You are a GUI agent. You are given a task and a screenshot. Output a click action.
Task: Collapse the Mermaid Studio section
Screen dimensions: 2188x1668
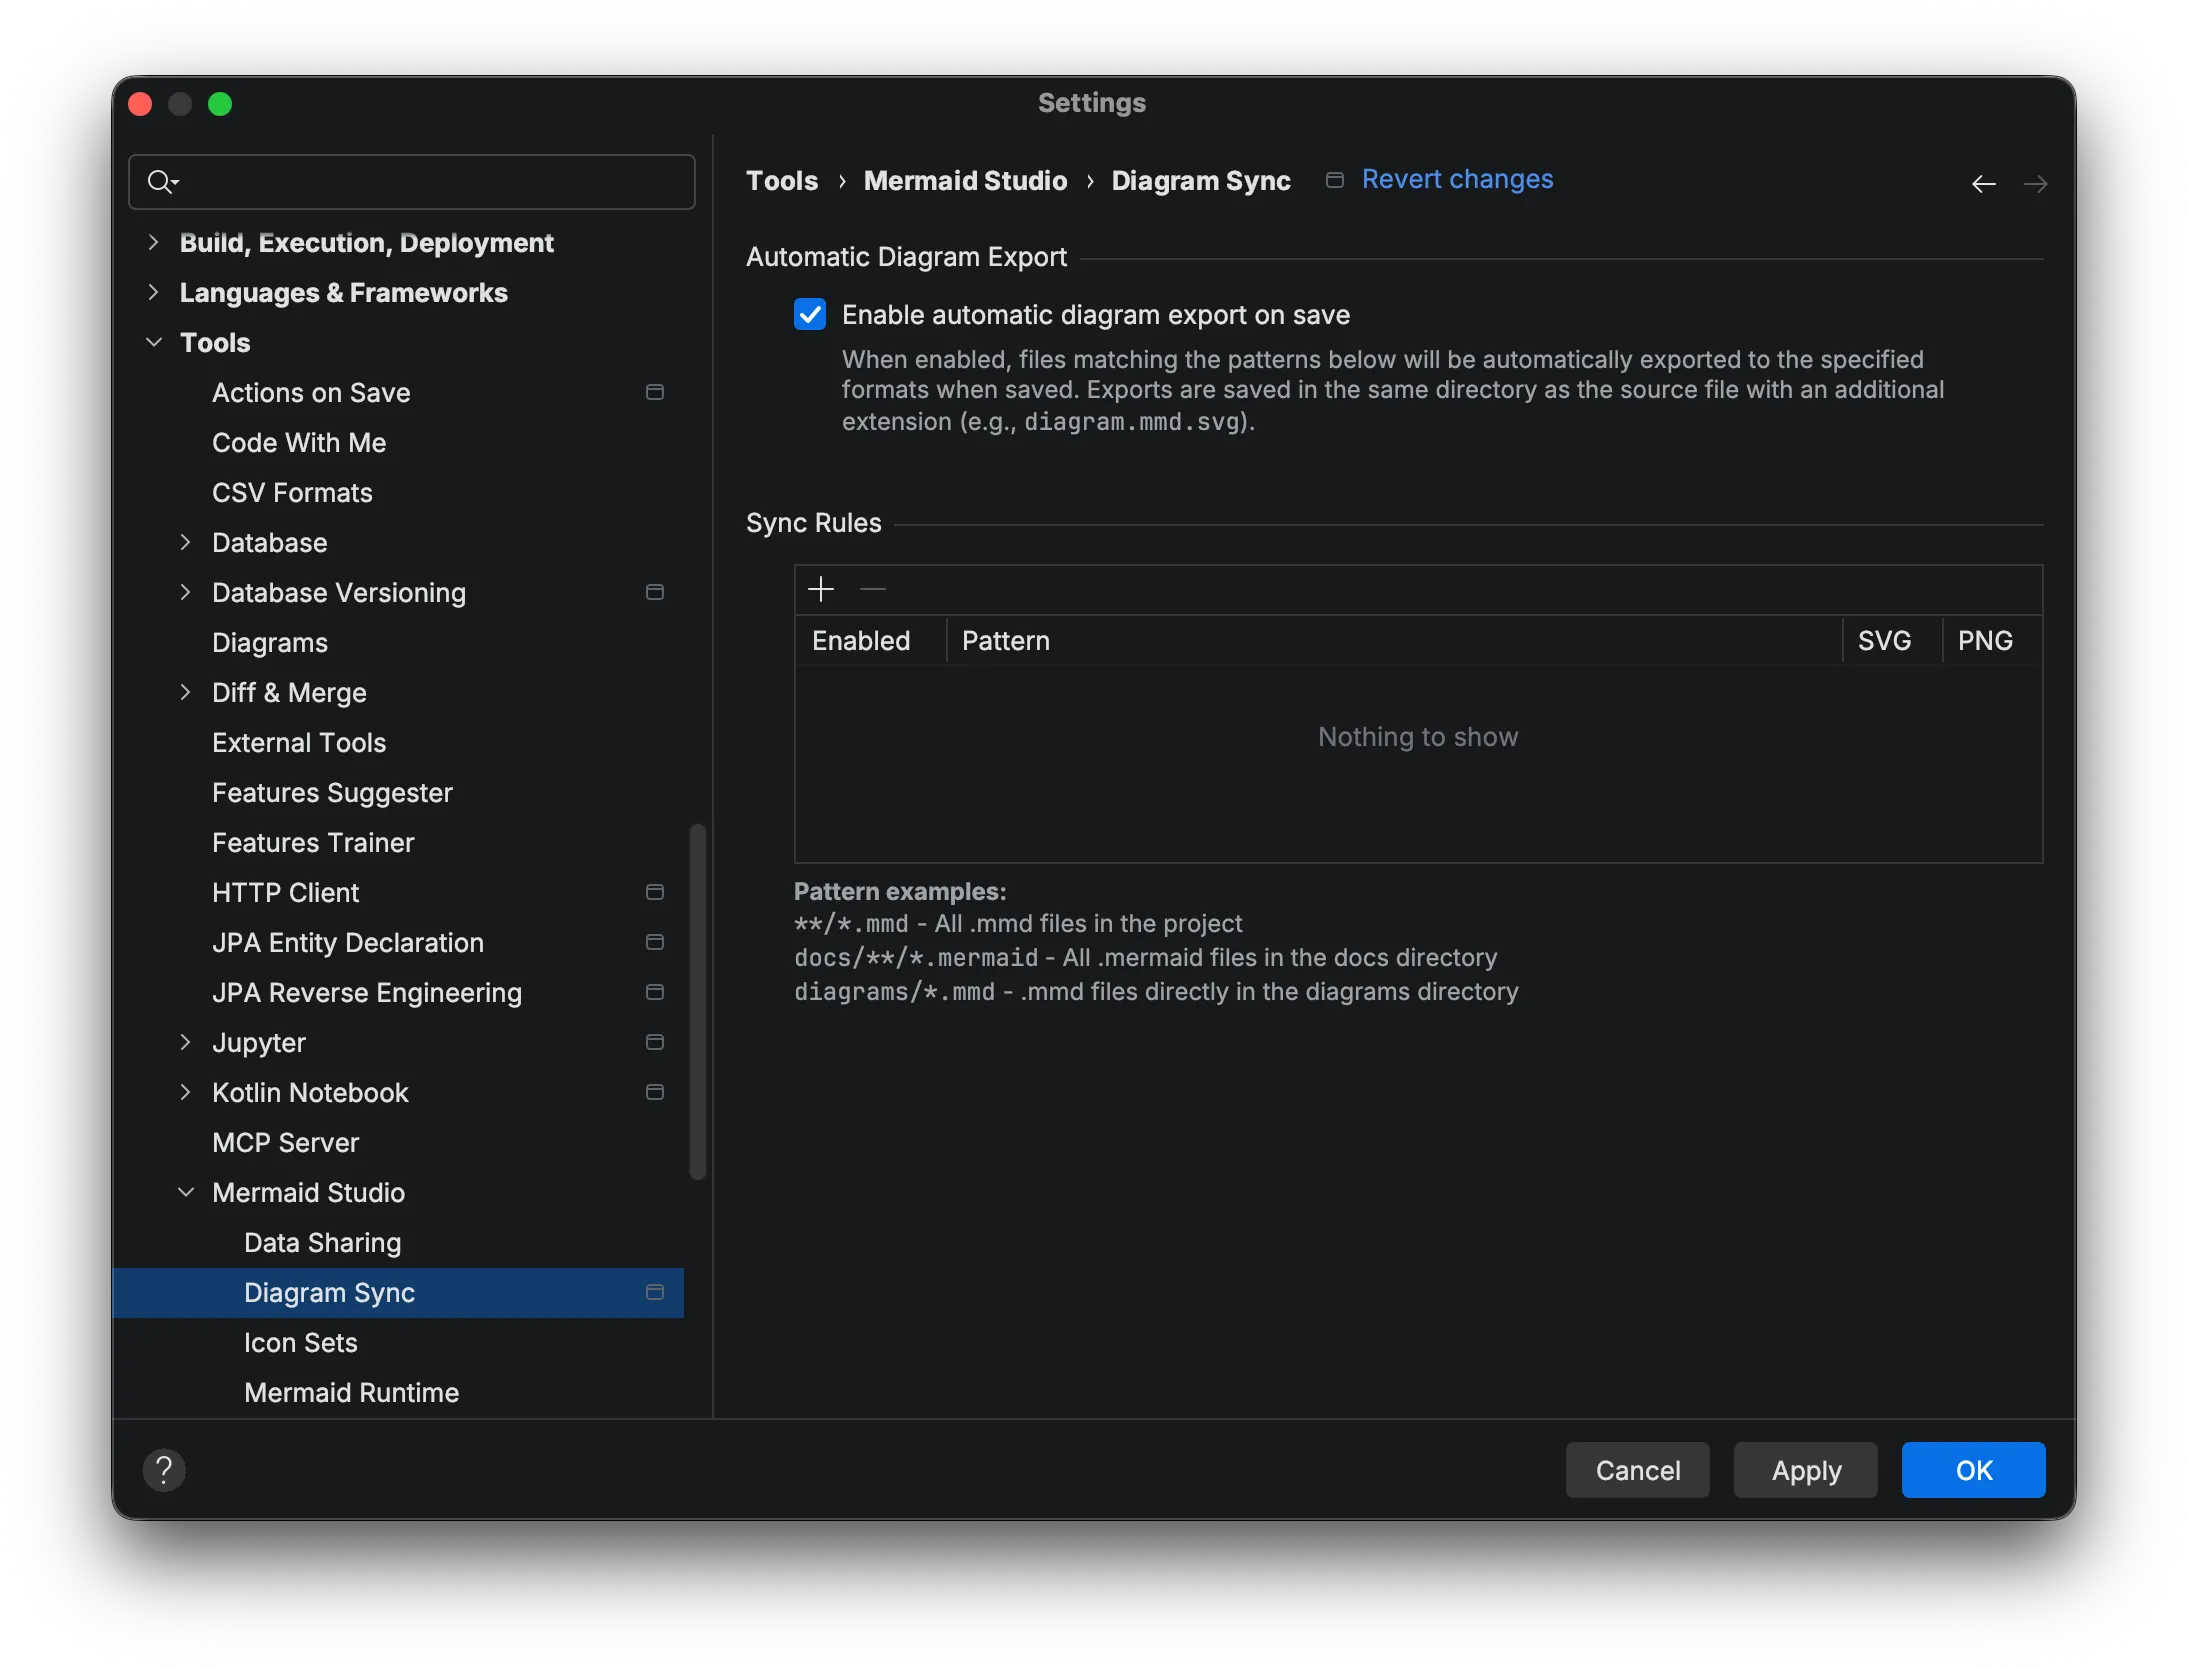click(185, 1192)
